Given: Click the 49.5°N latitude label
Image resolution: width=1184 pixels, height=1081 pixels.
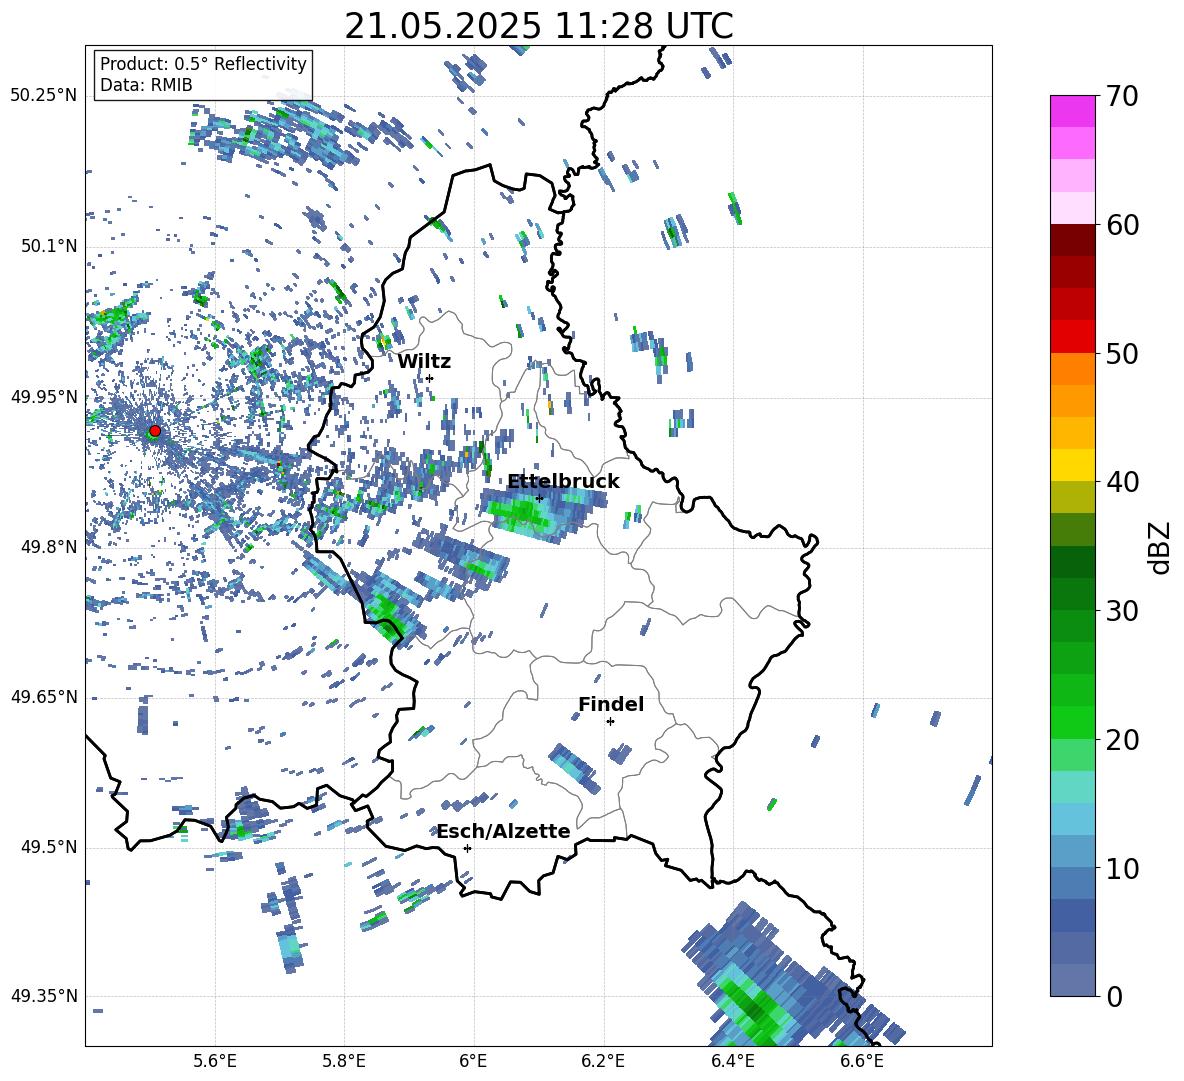Looking at the screenshot, I should (x=49, y=847).
